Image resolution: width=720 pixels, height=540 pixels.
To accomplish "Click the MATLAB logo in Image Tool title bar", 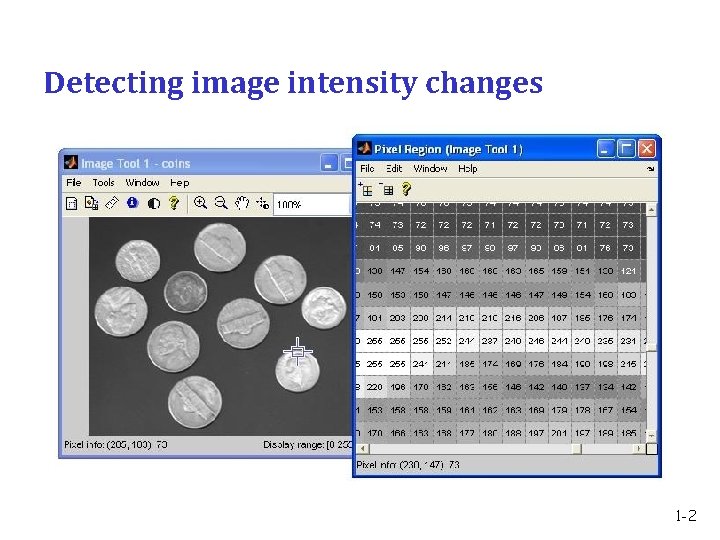I will pos(71,163).
